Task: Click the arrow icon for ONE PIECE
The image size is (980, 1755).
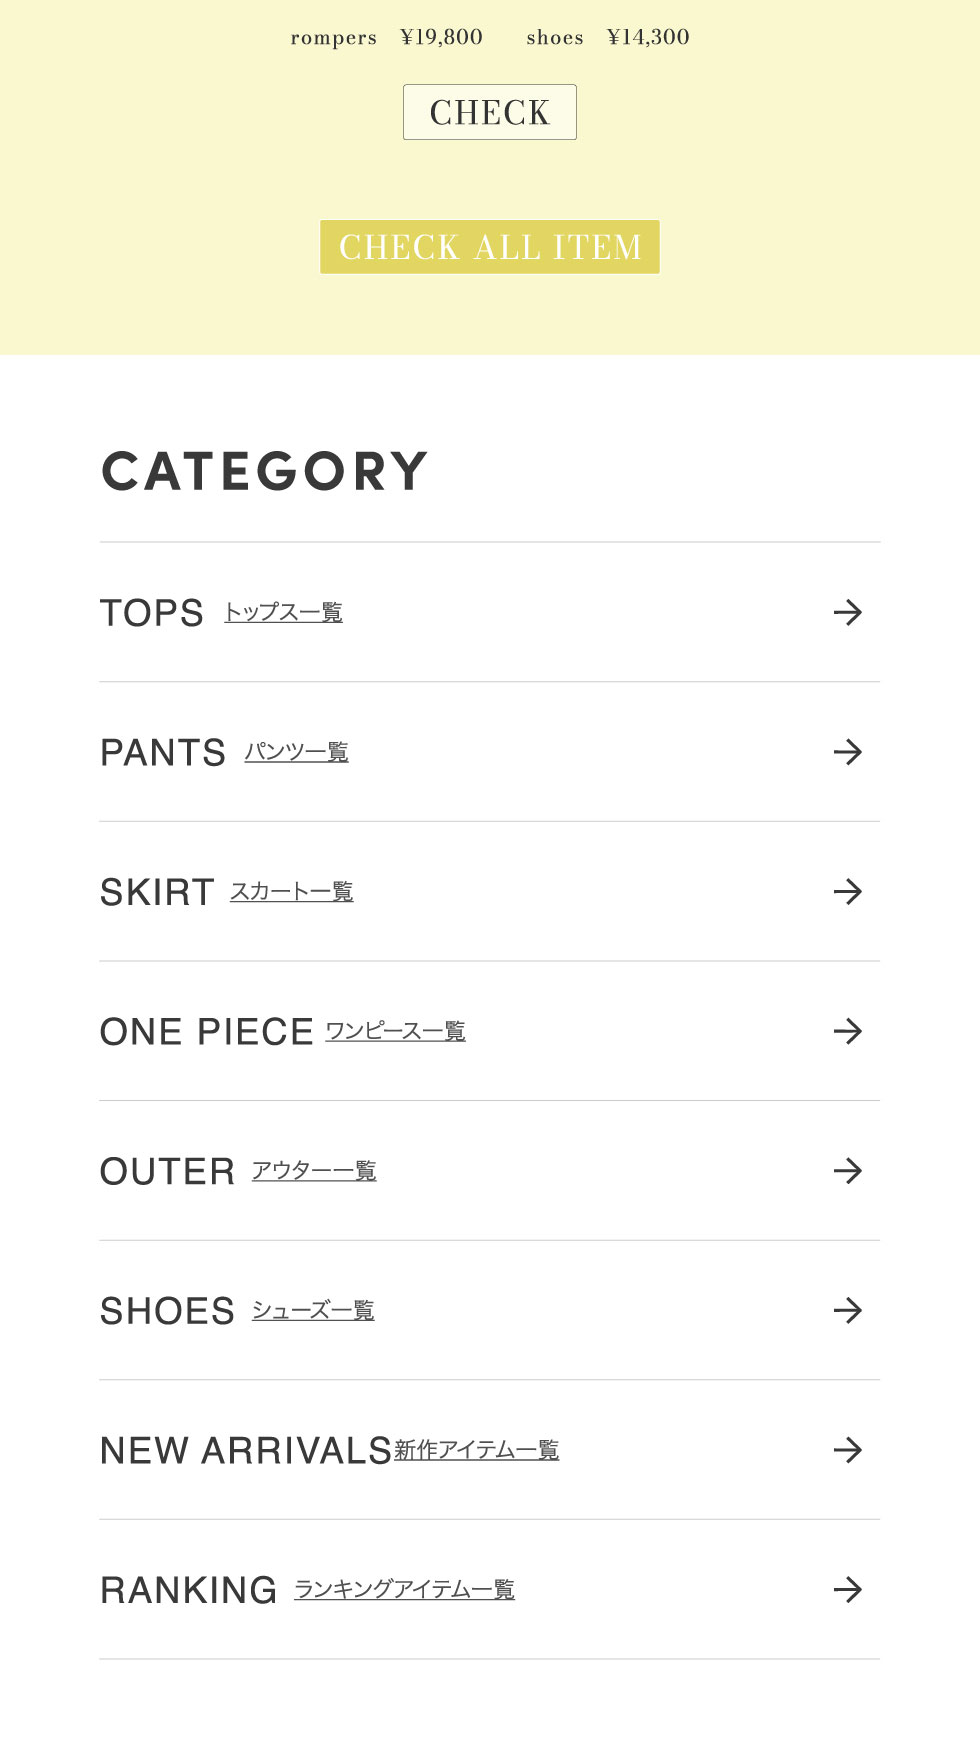Action: click(847, 1031)
